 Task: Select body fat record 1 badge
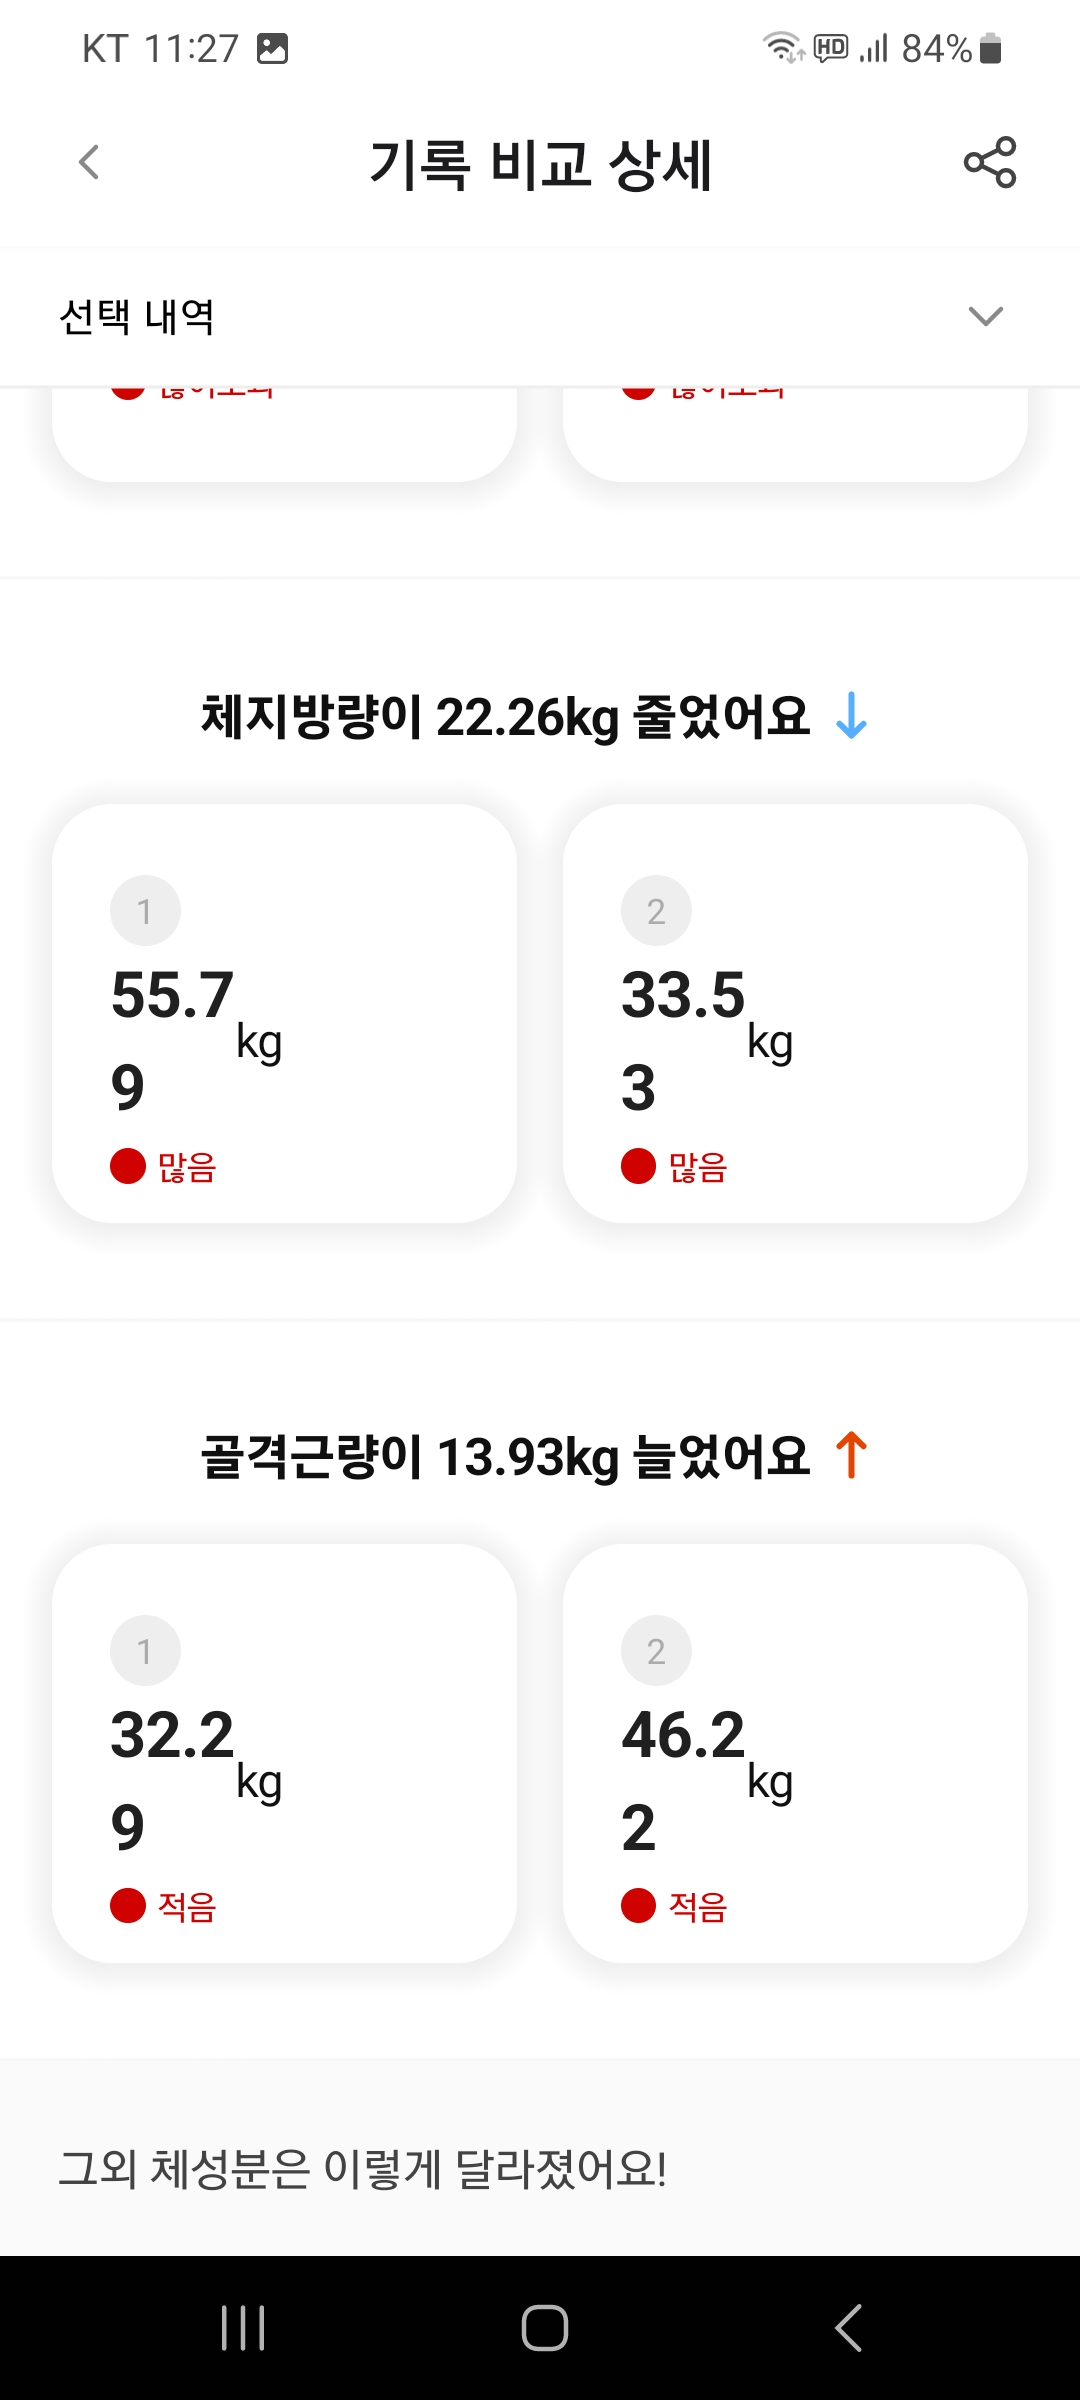pyautogui.click(x=145, y=911)
